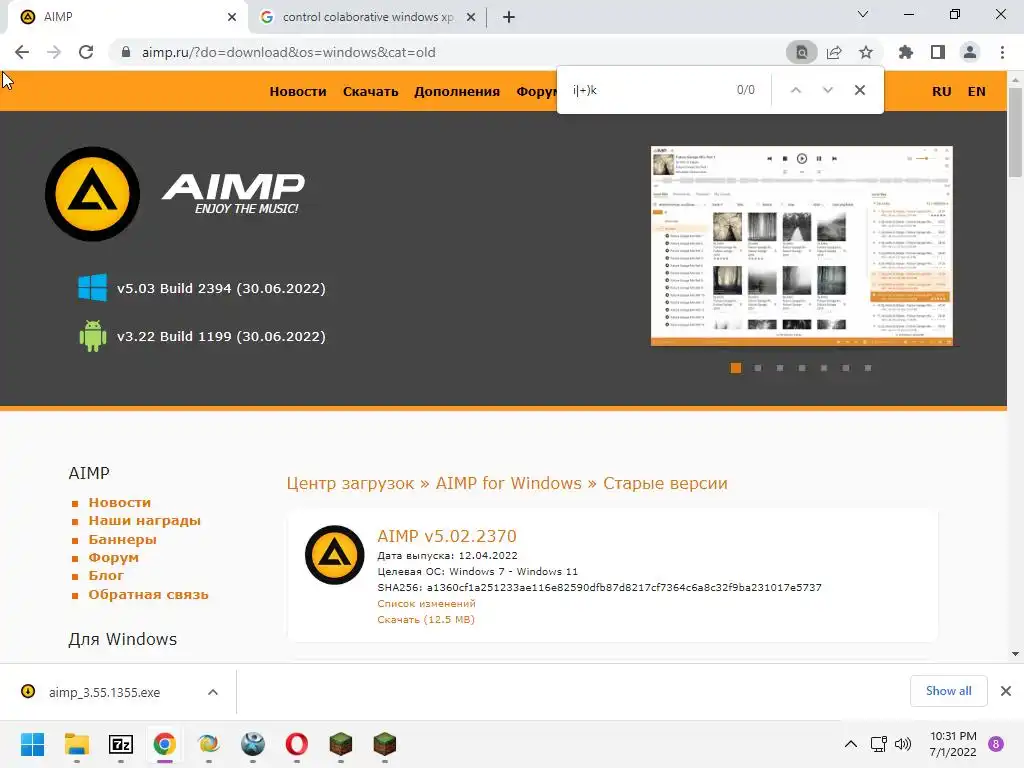The height and width of the screenshot is (768, 1024).
Task: Open Opera browser from taskbar
Action: tap(296, 744)
